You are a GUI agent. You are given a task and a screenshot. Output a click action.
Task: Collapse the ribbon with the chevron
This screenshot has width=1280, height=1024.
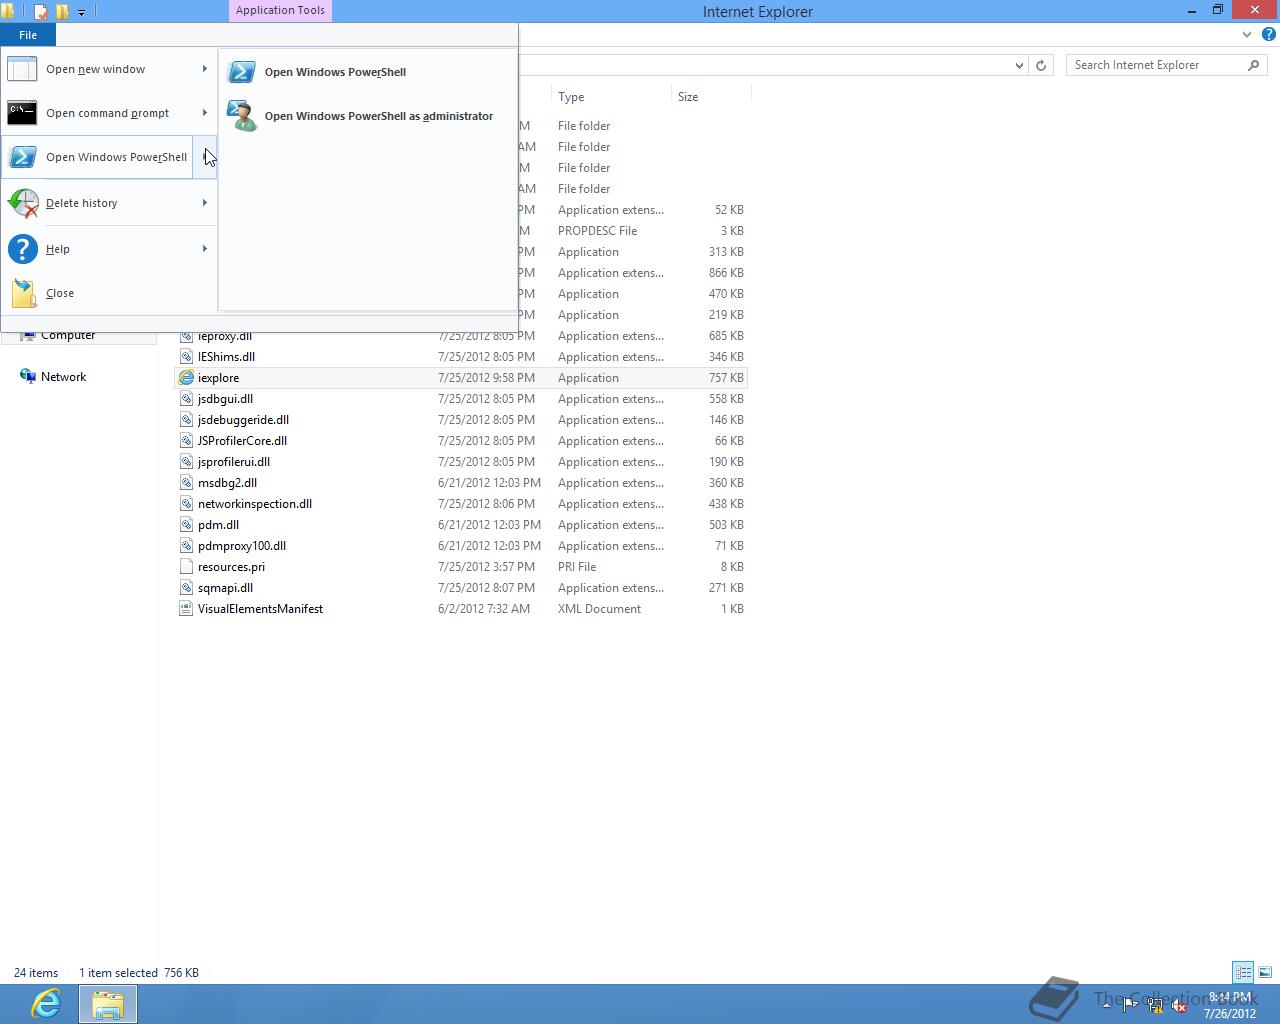pos(1246,35)
